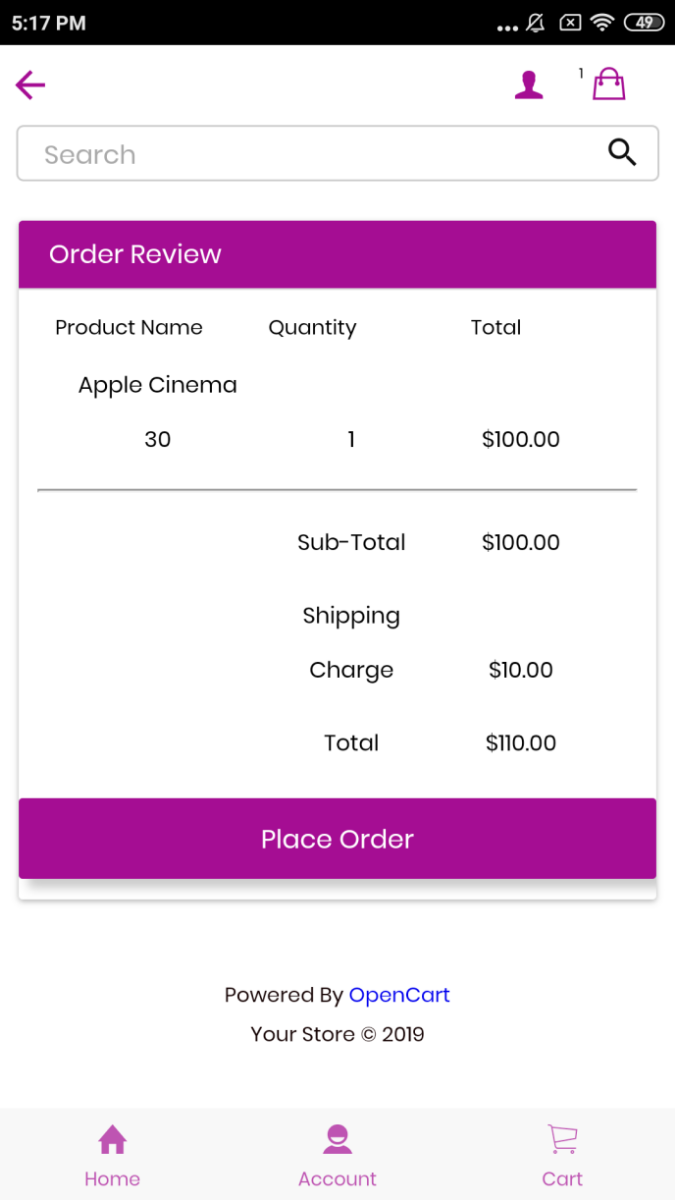Open the user profile icon
Screen dimensions: 675x1200
point(529,84)
